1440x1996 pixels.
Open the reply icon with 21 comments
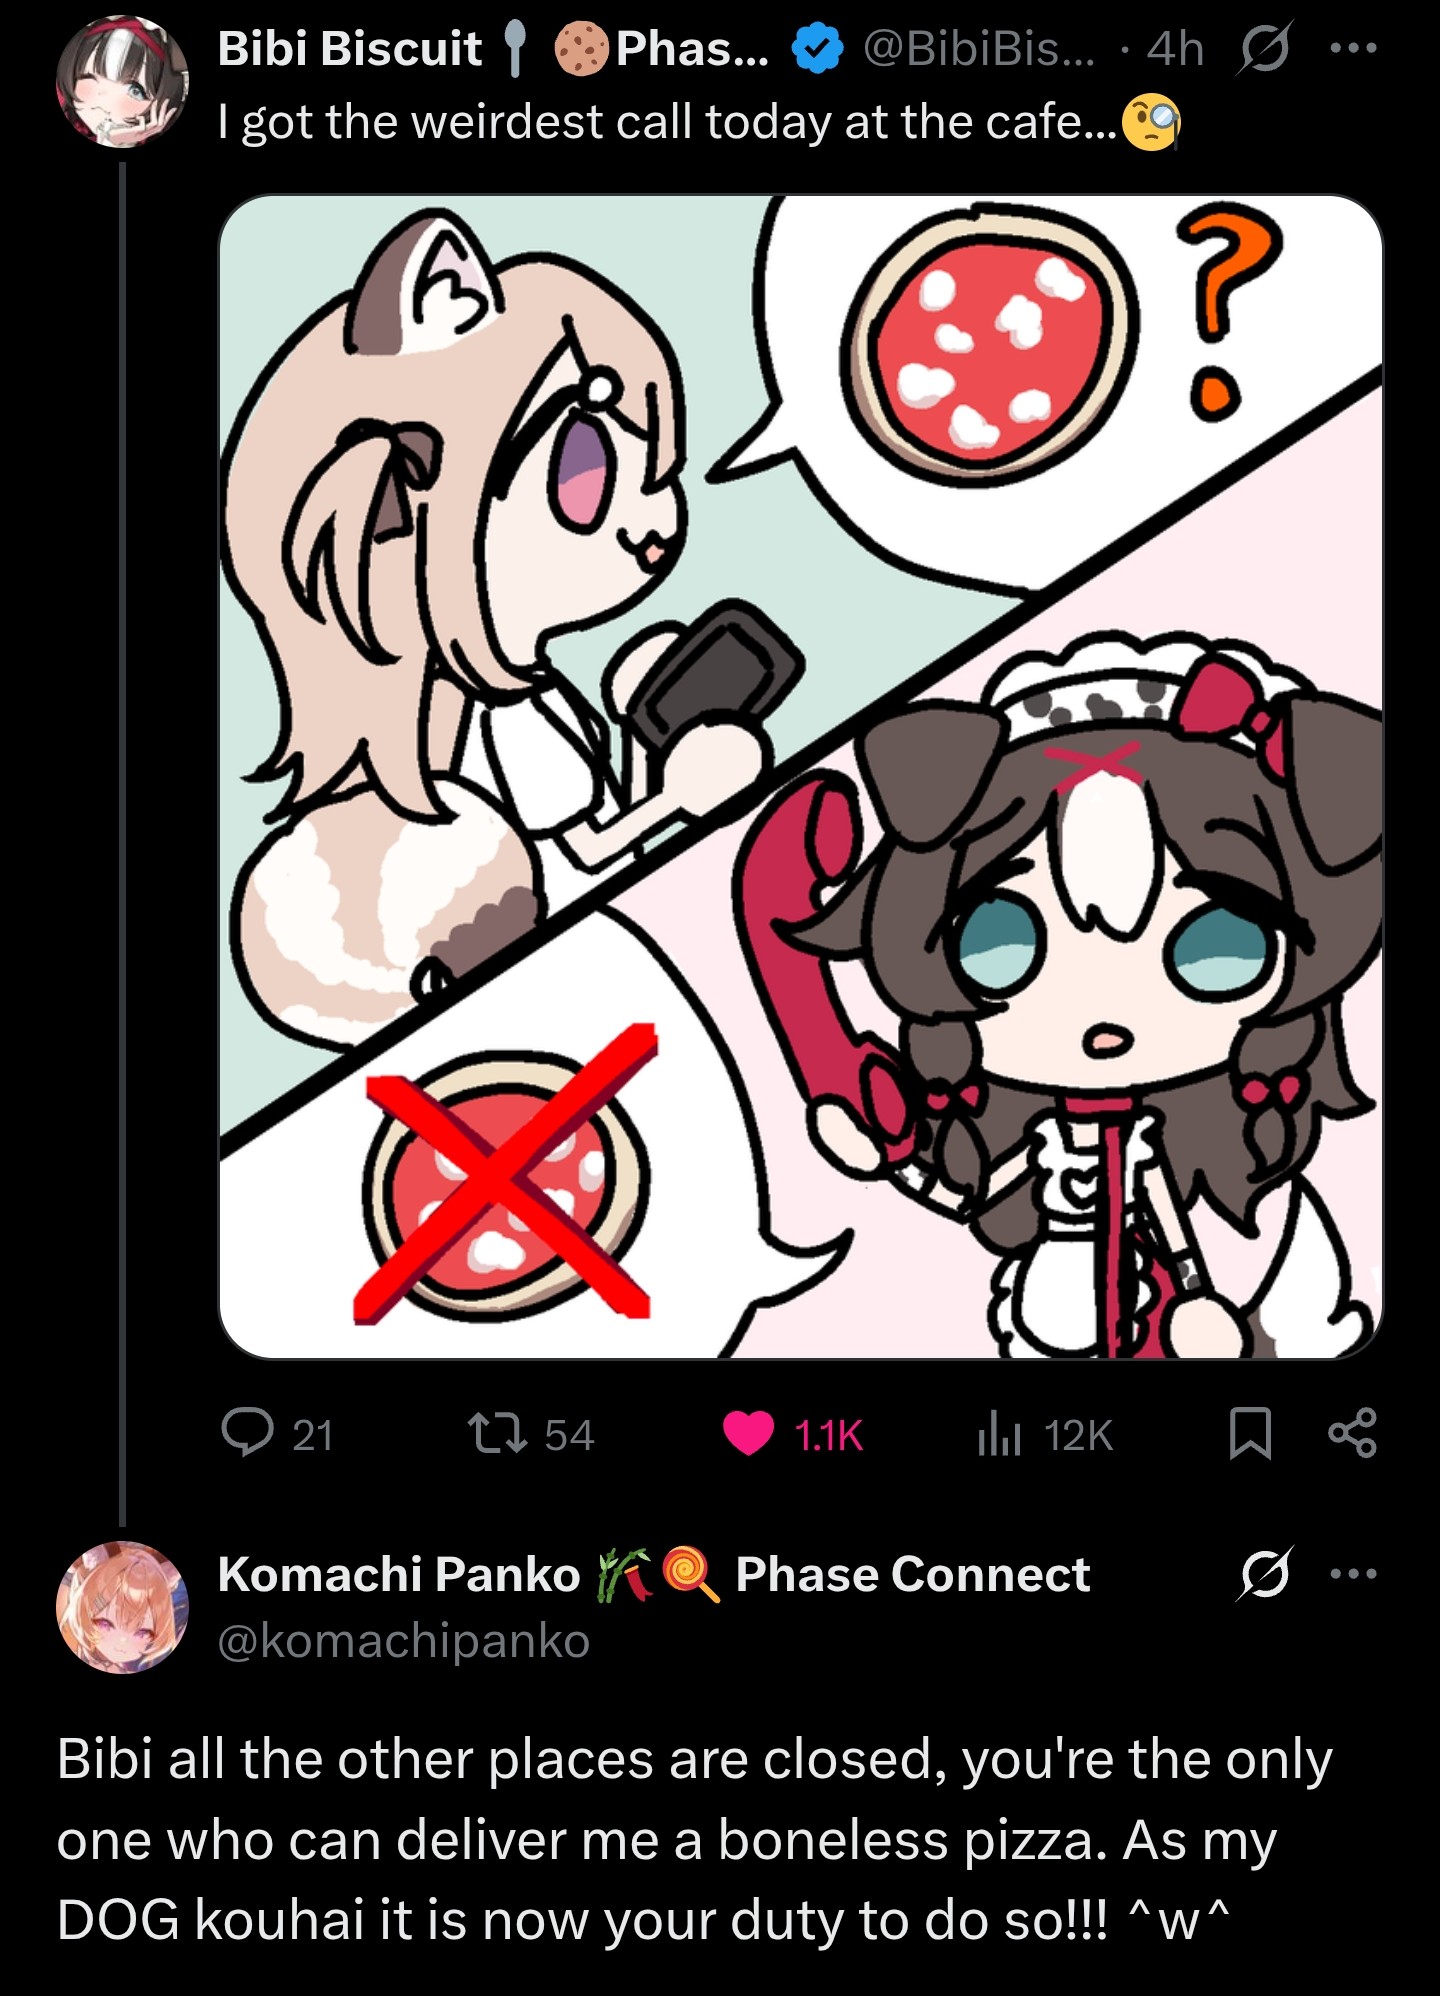coord(247,1433)
